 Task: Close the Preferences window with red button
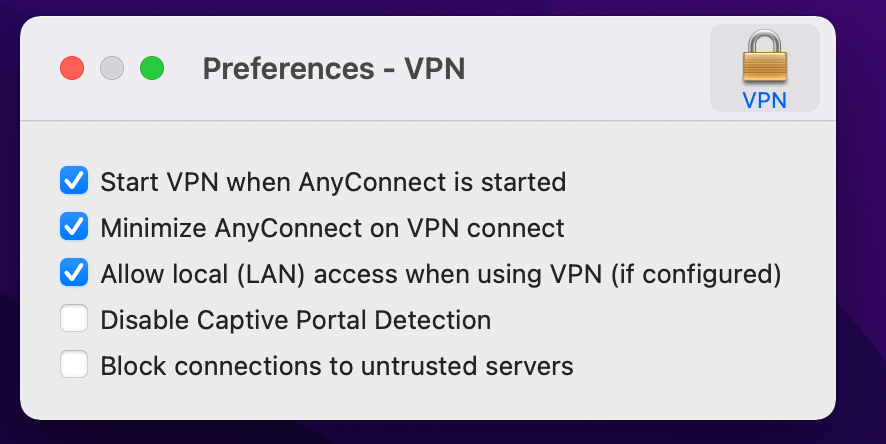pos(72,69)
